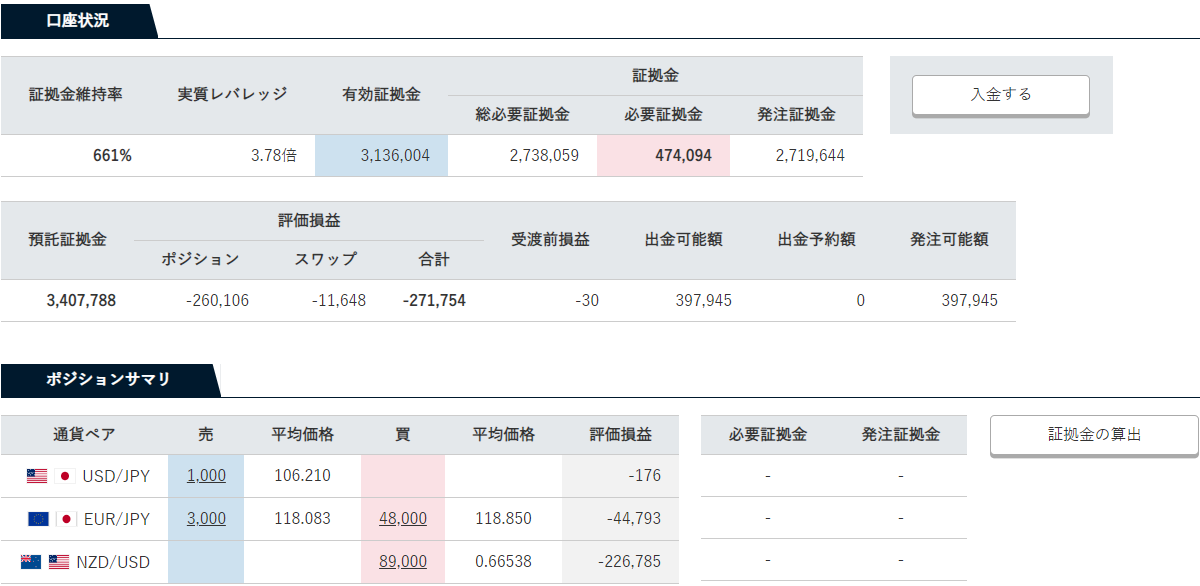This screenshot has width=1200, height=586.
Task: Click the 通貨ペア column header
Action: click(x=84, y=435)
